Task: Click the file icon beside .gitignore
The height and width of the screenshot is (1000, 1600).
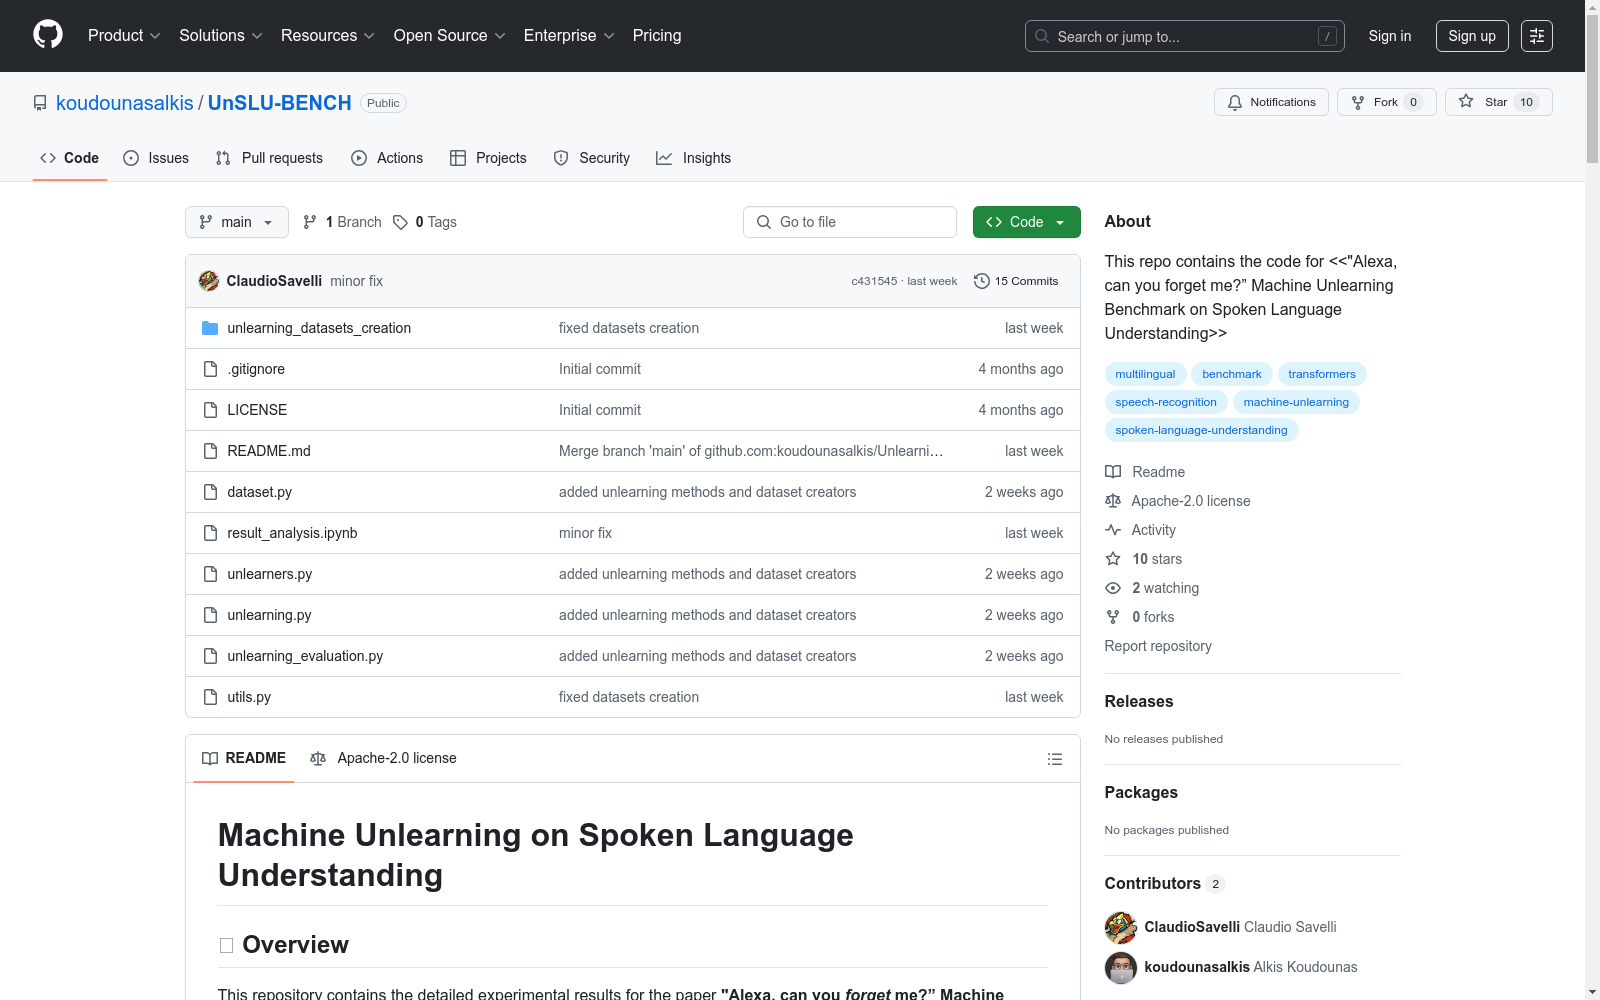Action: [210, 369]
